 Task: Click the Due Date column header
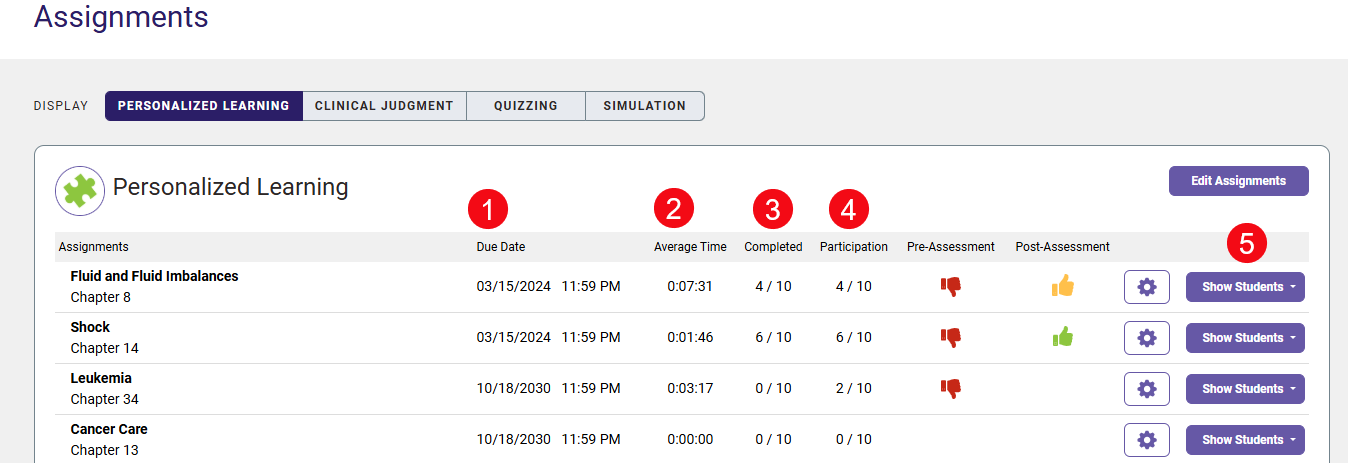tap(501, 247)
